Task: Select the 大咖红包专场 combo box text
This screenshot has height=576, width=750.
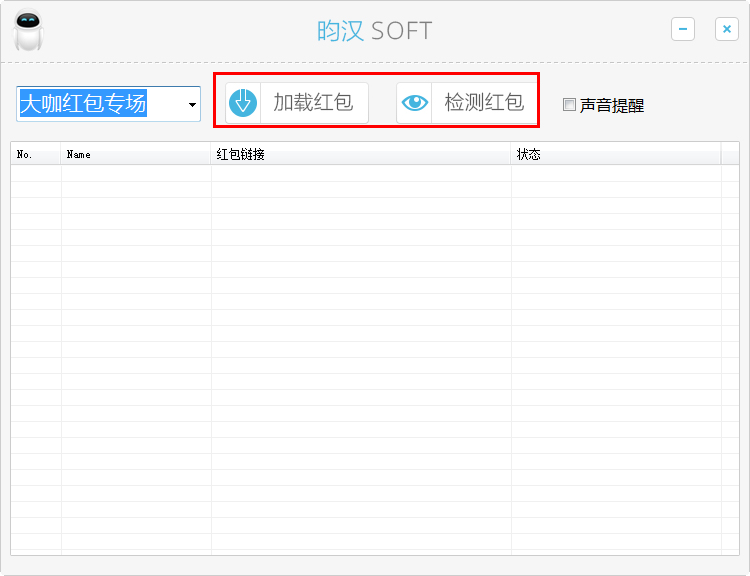Action: (x=84, y=103)
